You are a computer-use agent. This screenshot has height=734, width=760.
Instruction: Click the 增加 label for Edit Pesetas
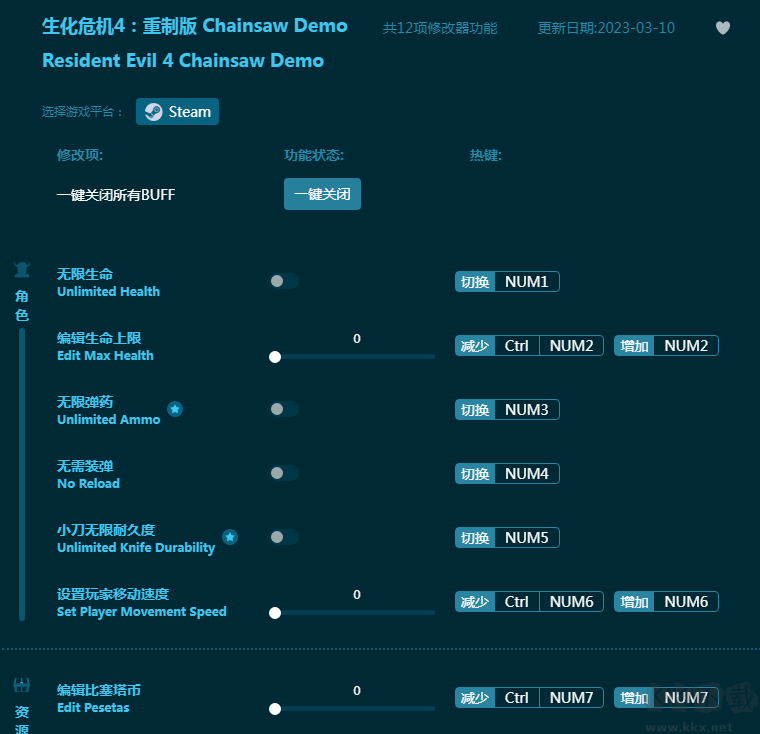click(634, 698)
